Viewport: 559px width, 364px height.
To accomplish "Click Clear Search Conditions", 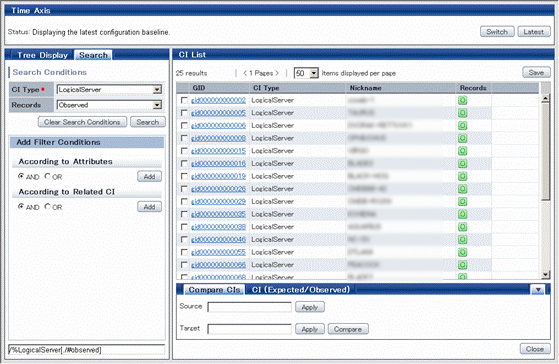I will coord(82,122).
